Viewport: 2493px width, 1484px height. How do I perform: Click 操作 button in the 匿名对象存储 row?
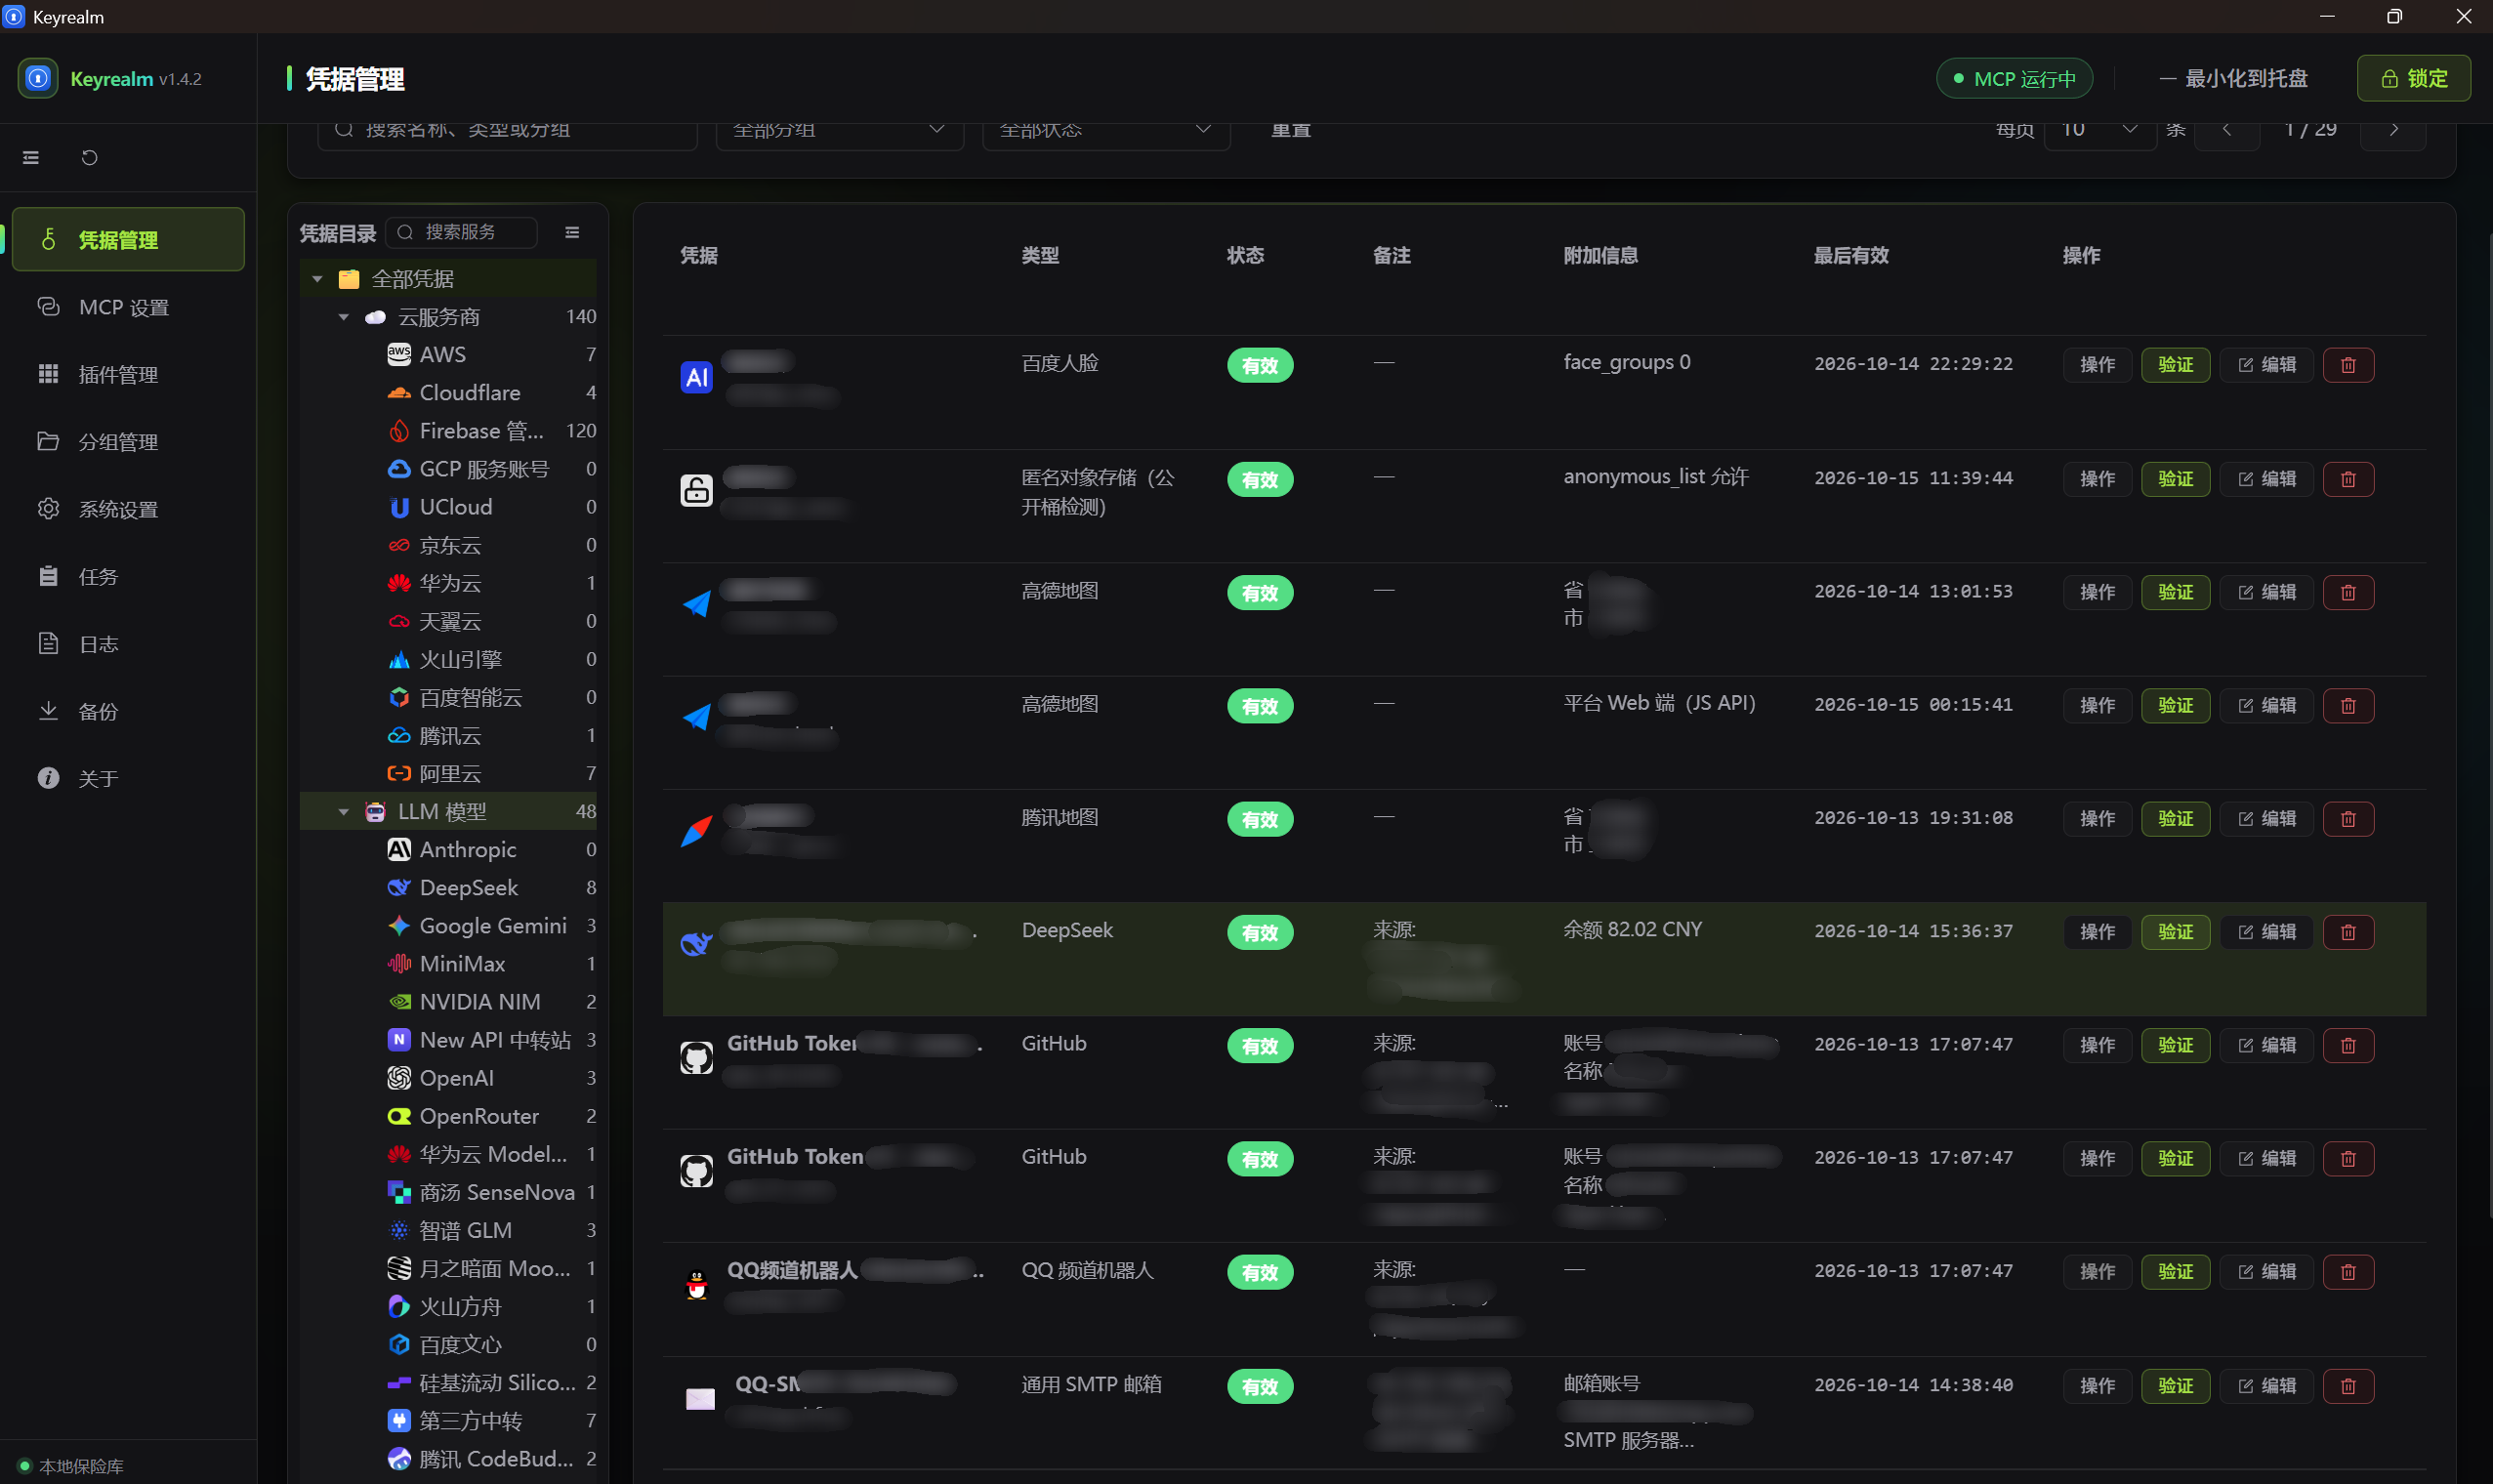click(2097, 478)
